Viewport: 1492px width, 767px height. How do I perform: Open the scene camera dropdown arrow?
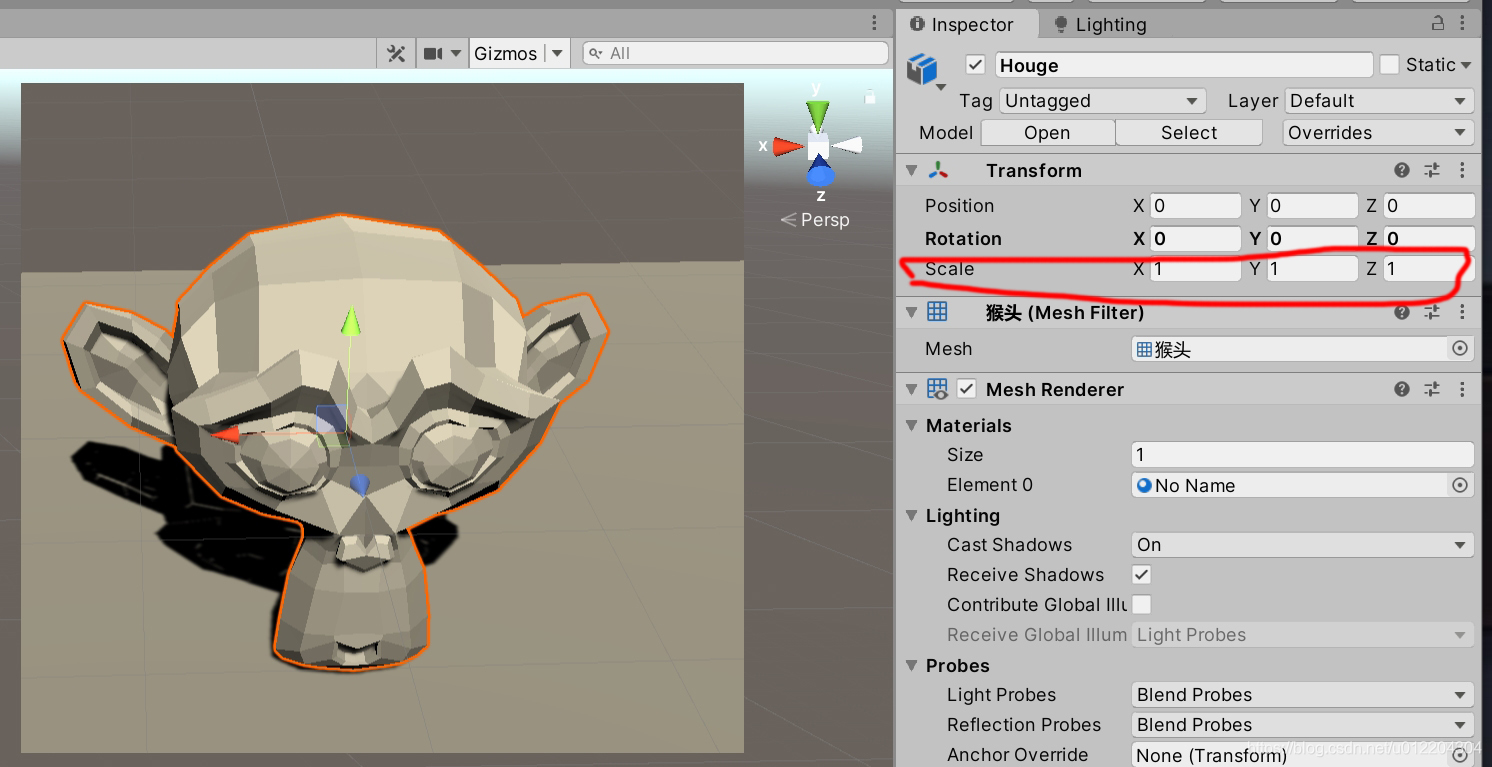tap(456, 53)
